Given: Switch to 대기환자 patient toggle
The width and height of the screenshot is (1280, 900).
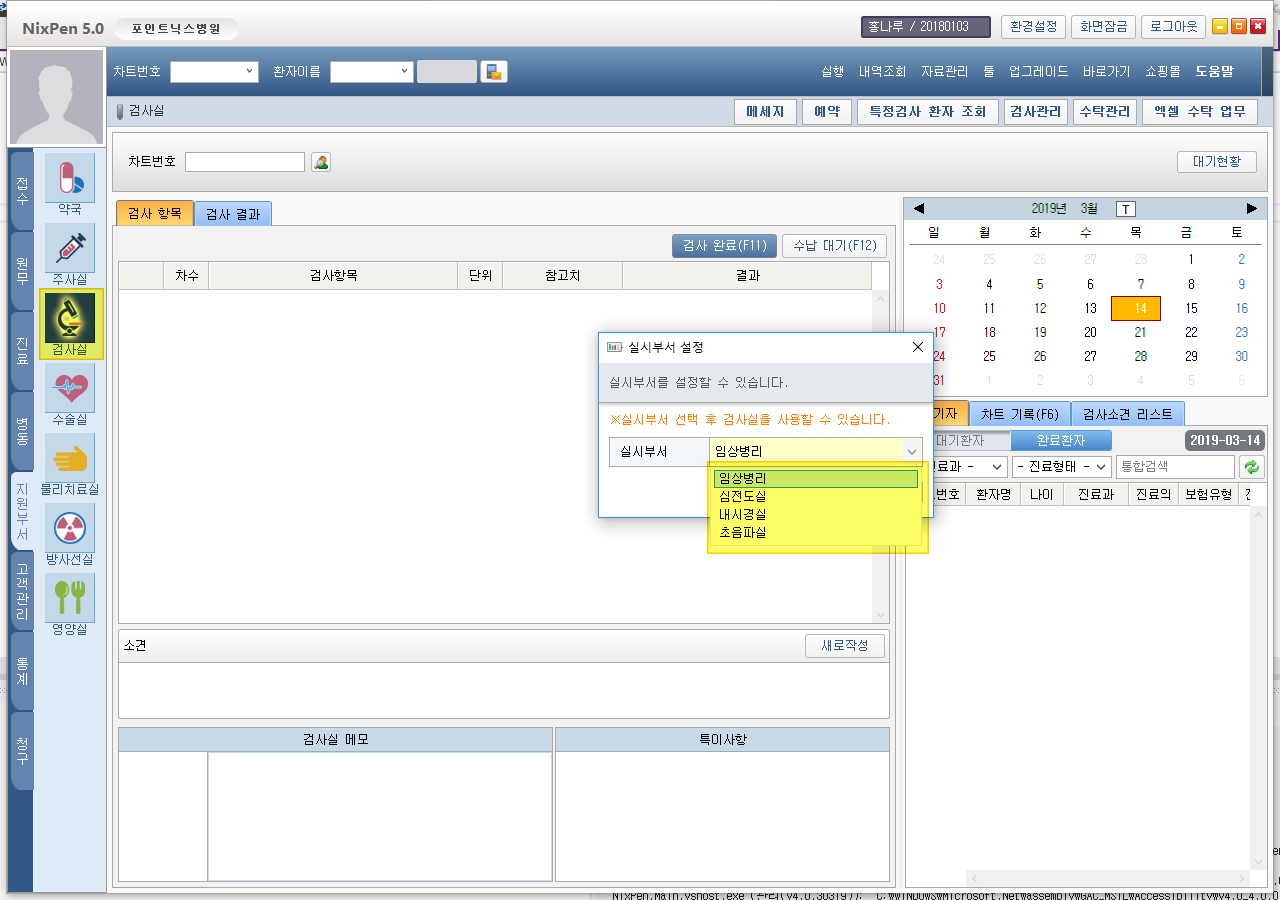Looking at the screenshot, I should 960,440.
